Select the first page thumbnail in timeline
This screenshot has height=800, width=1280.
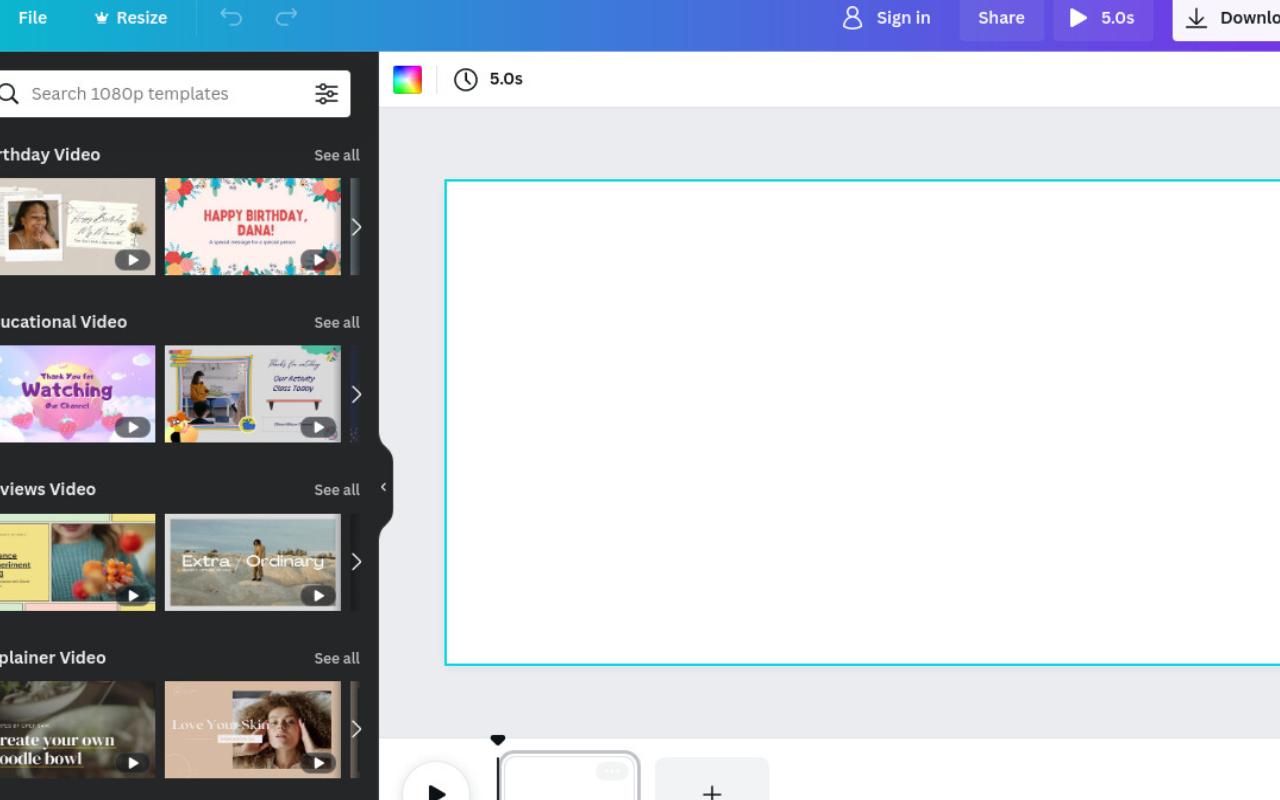click(569, 777)
